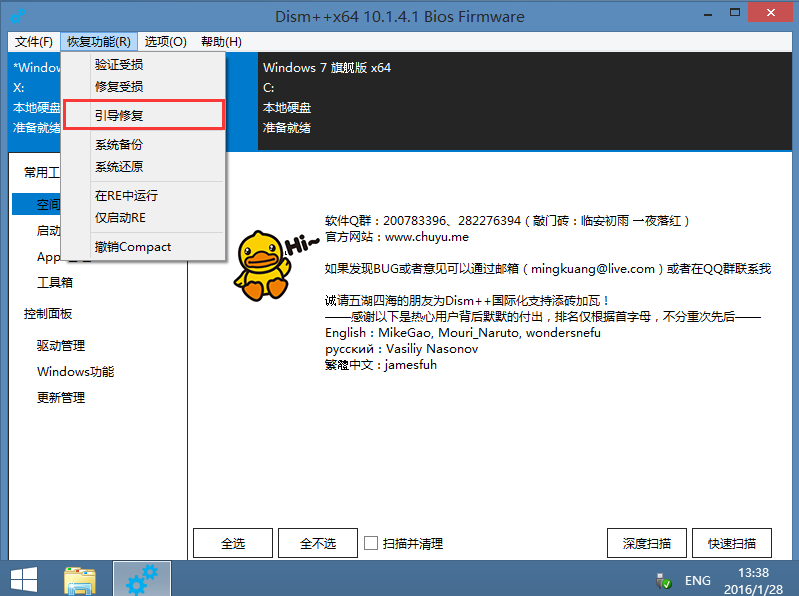Choose 修复受损 from the menu
Viewport: 799px width, 596px height.
click(144, 87)
